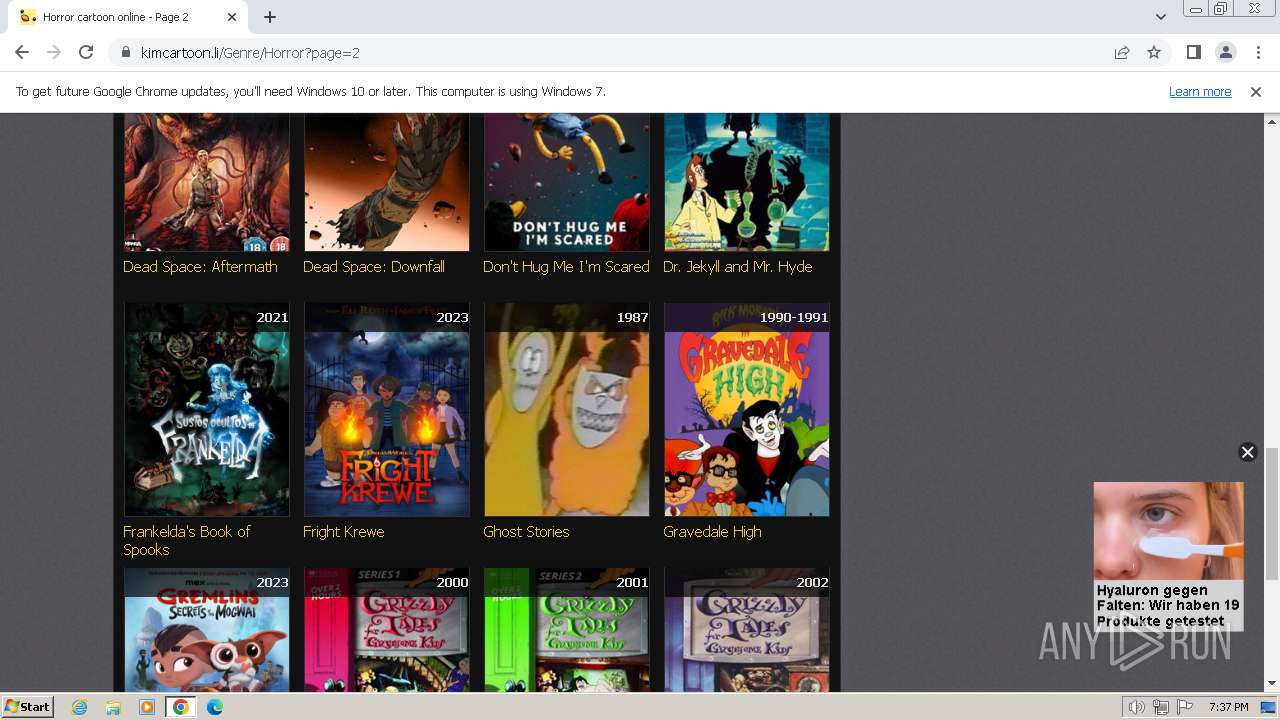Select the Grizzly Tales 2000 poster
The image size is (1280, 720).
coord(387,630)
